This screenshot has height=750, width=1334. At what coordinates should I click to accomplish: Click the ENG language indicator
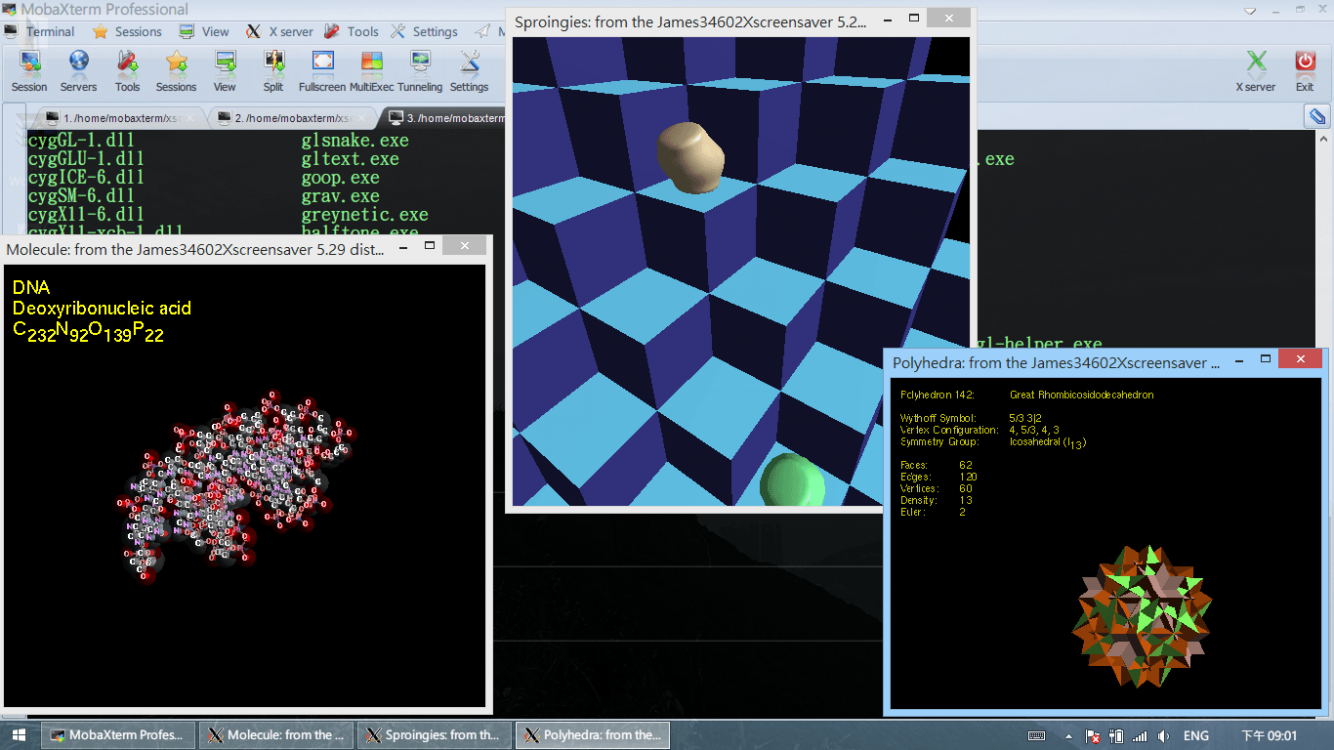pos(1196,736)
